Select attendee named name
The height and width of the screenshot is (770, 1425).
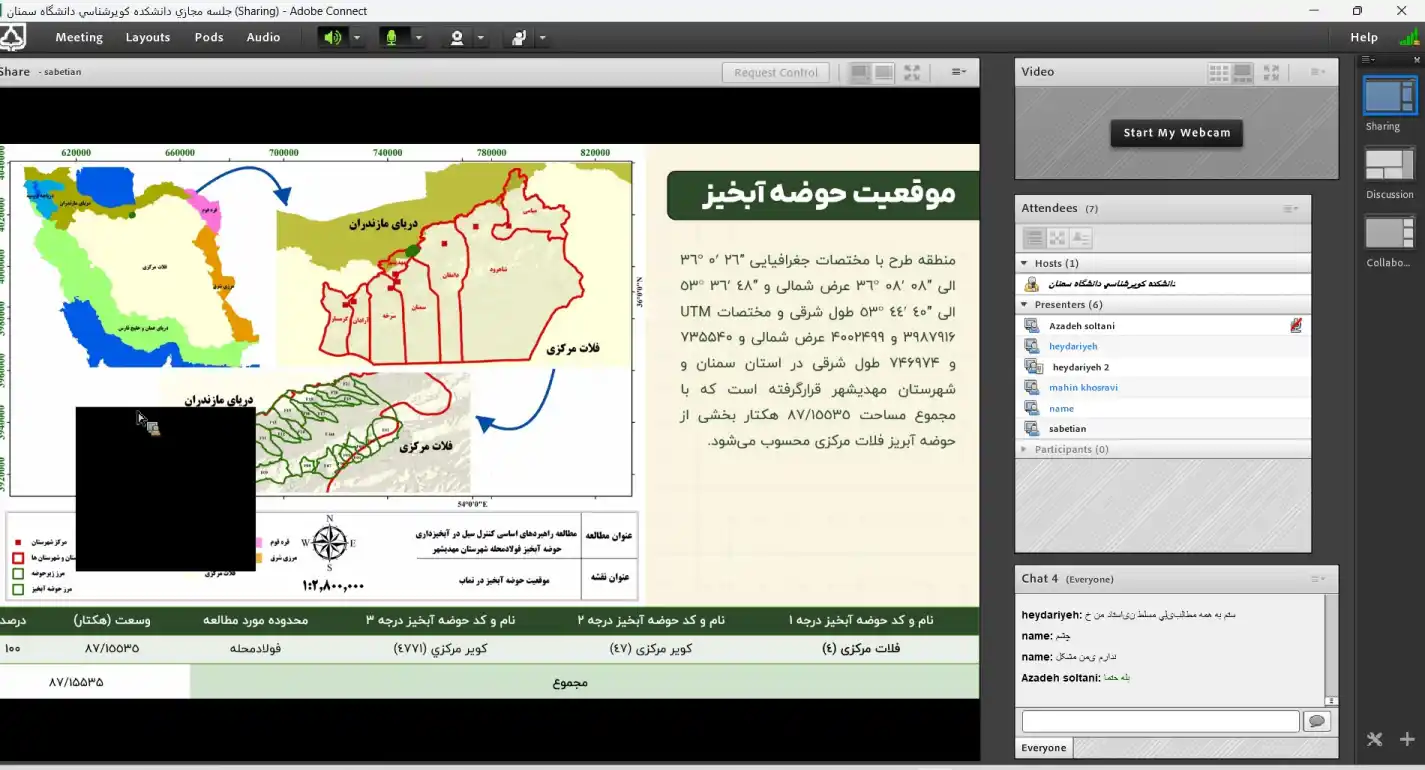pyautogui.click(x=1163, y=408)
